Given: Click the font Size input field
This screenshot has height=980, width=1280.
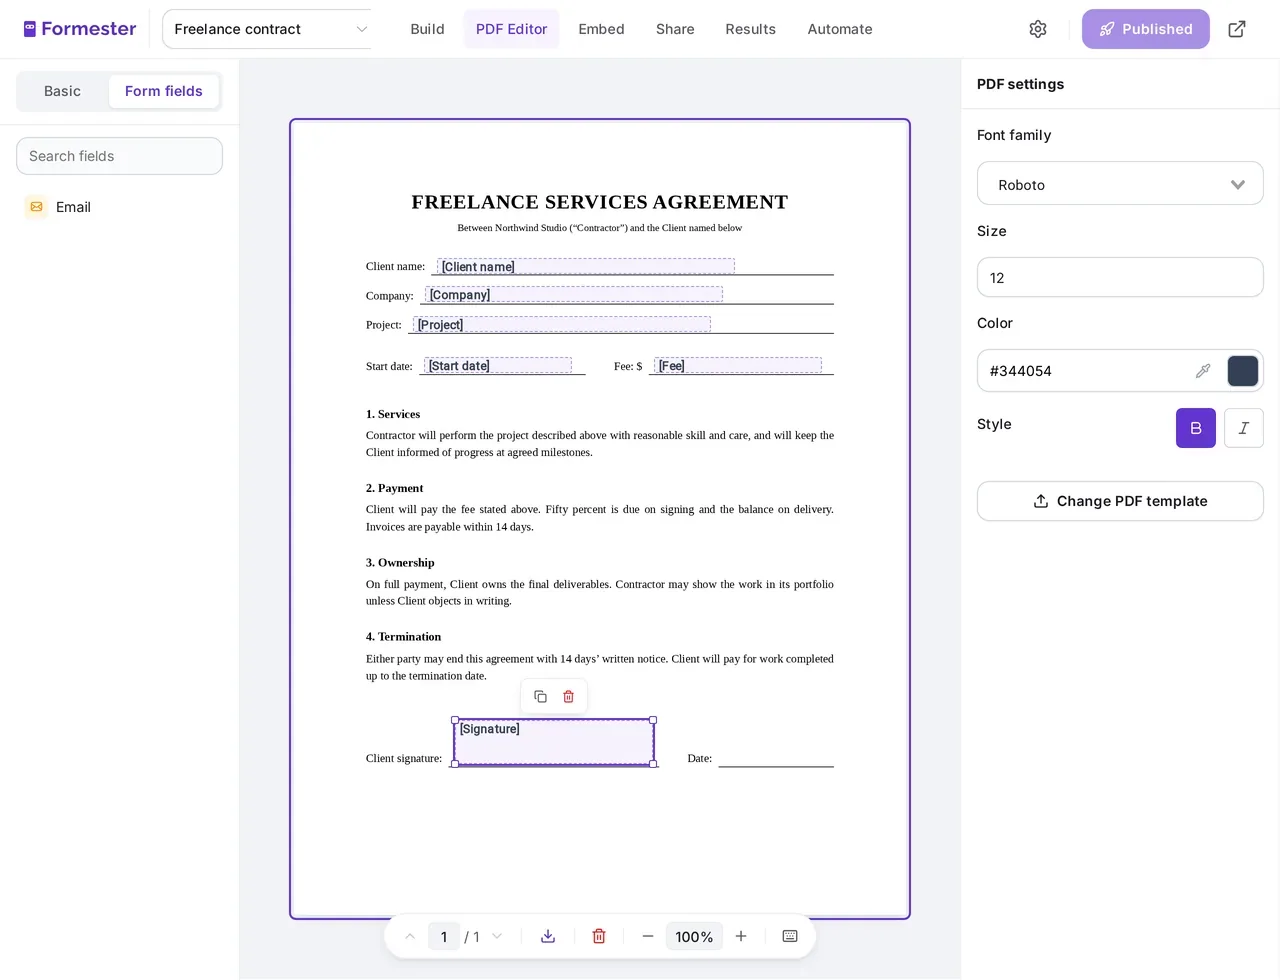Looking at the screenshot, I should click(1120, 277).
